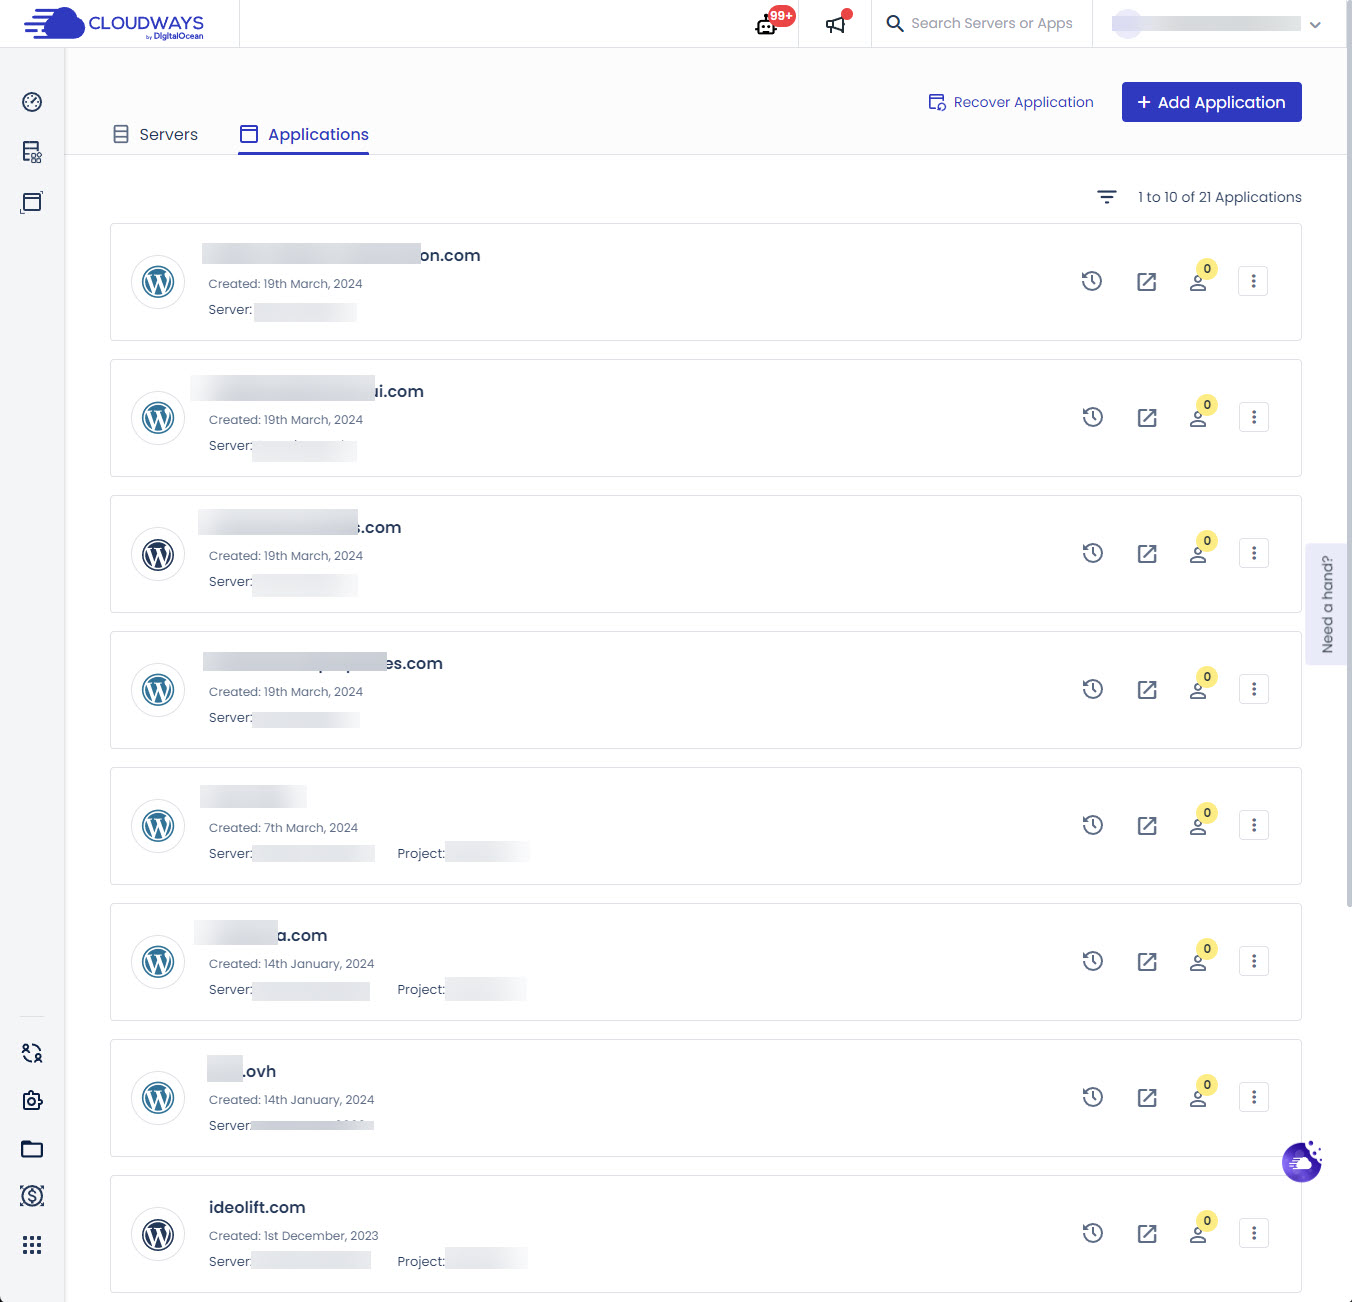Click the text '1 to 10 of 21 Applications'
The image size is (1352, 1302).
1220,197
